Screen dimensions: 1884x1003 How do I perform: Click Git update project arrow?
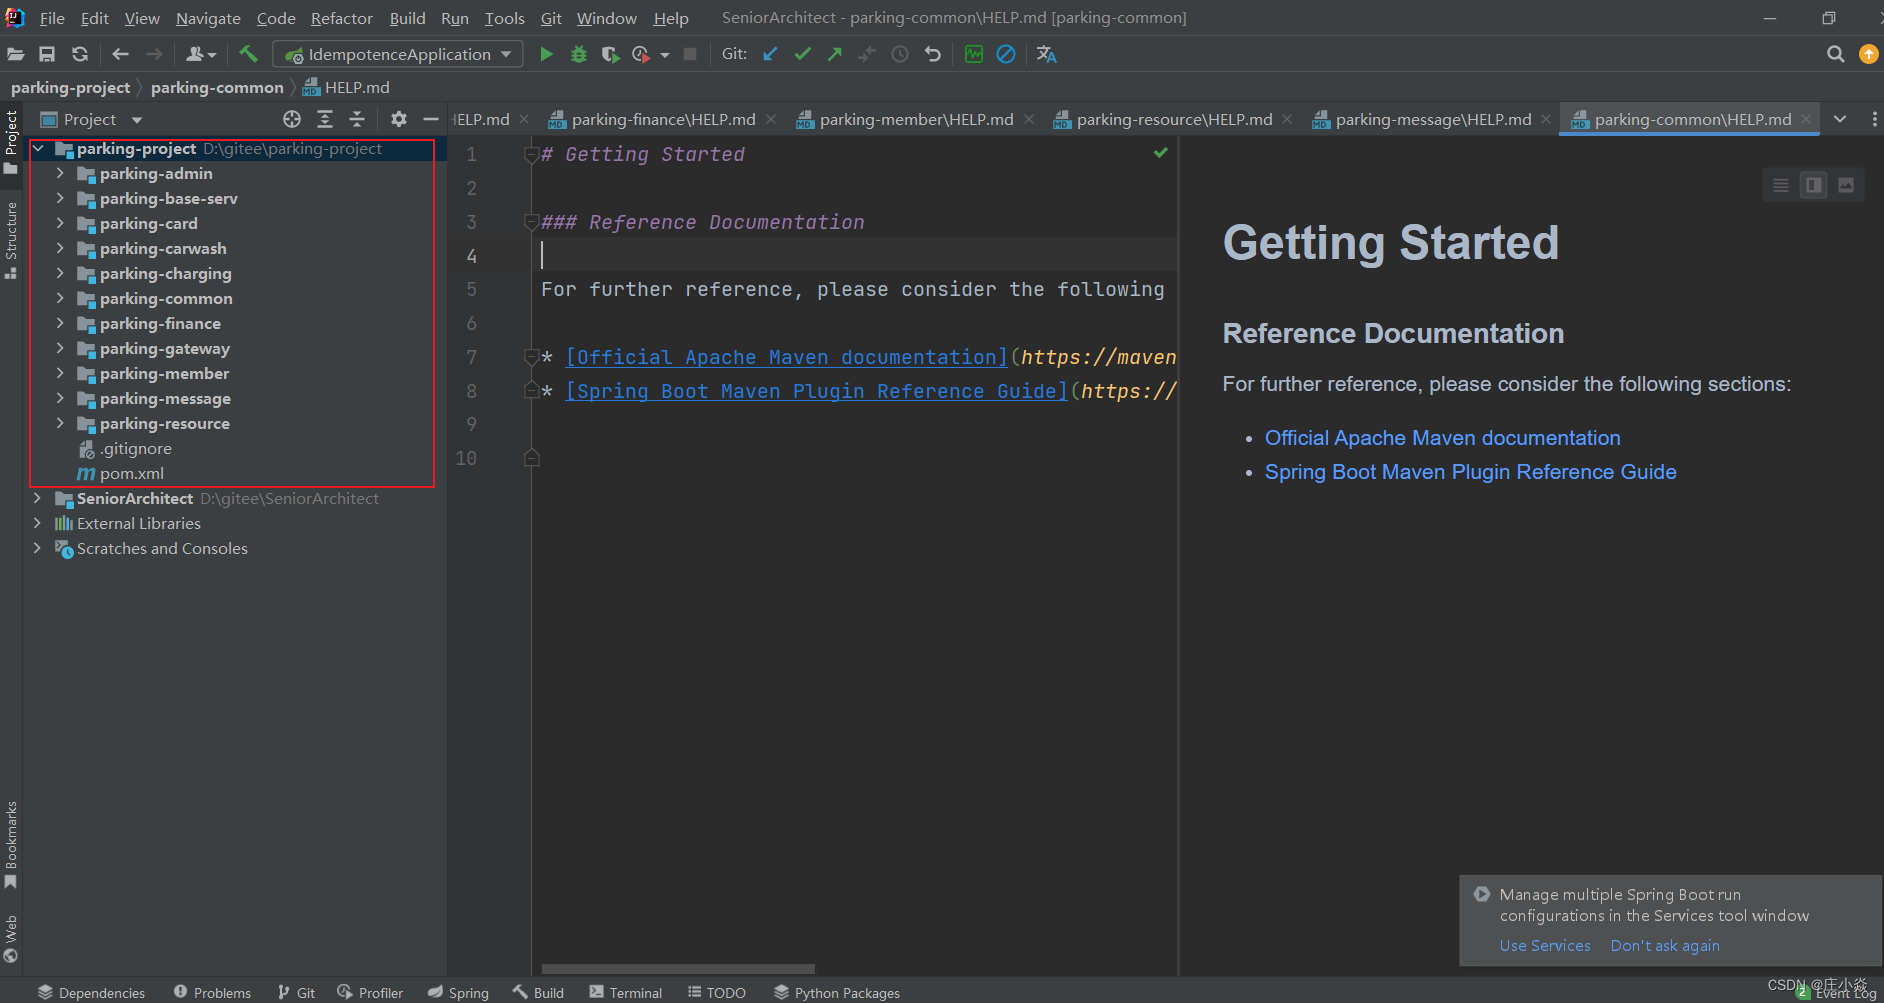point(770,54)
